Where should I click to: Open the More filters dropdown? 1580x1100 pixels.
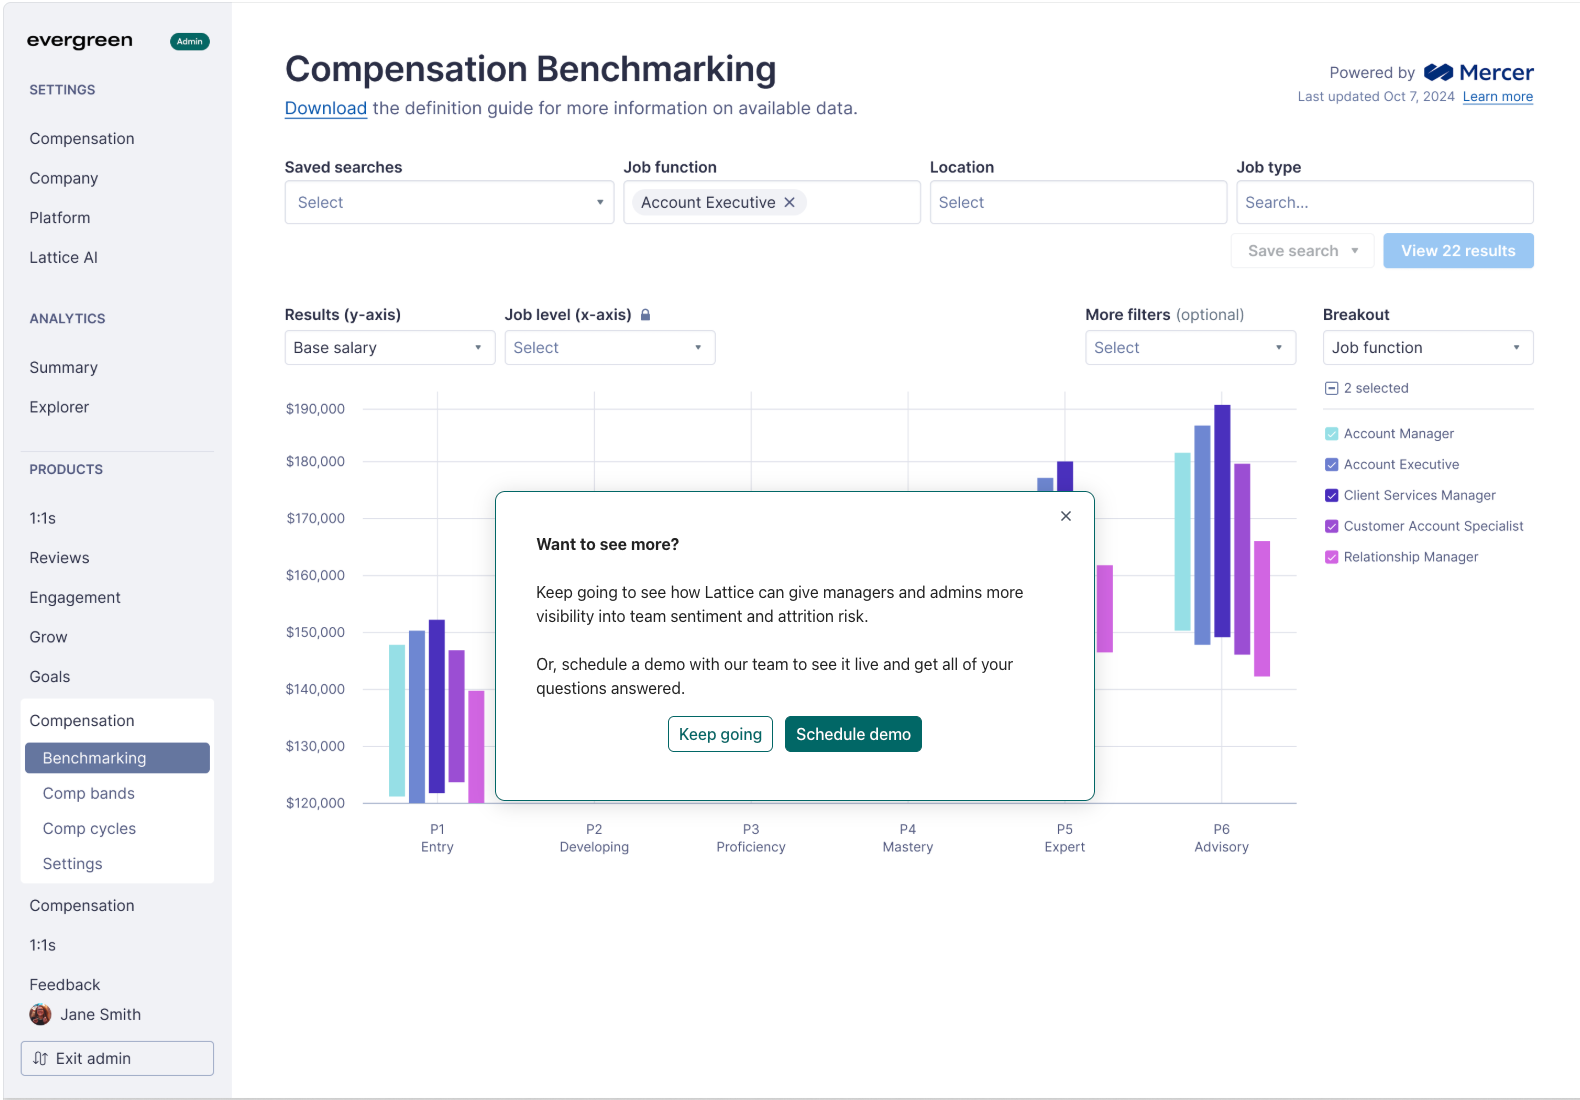pyautogui.click(x=1190, y=348)
